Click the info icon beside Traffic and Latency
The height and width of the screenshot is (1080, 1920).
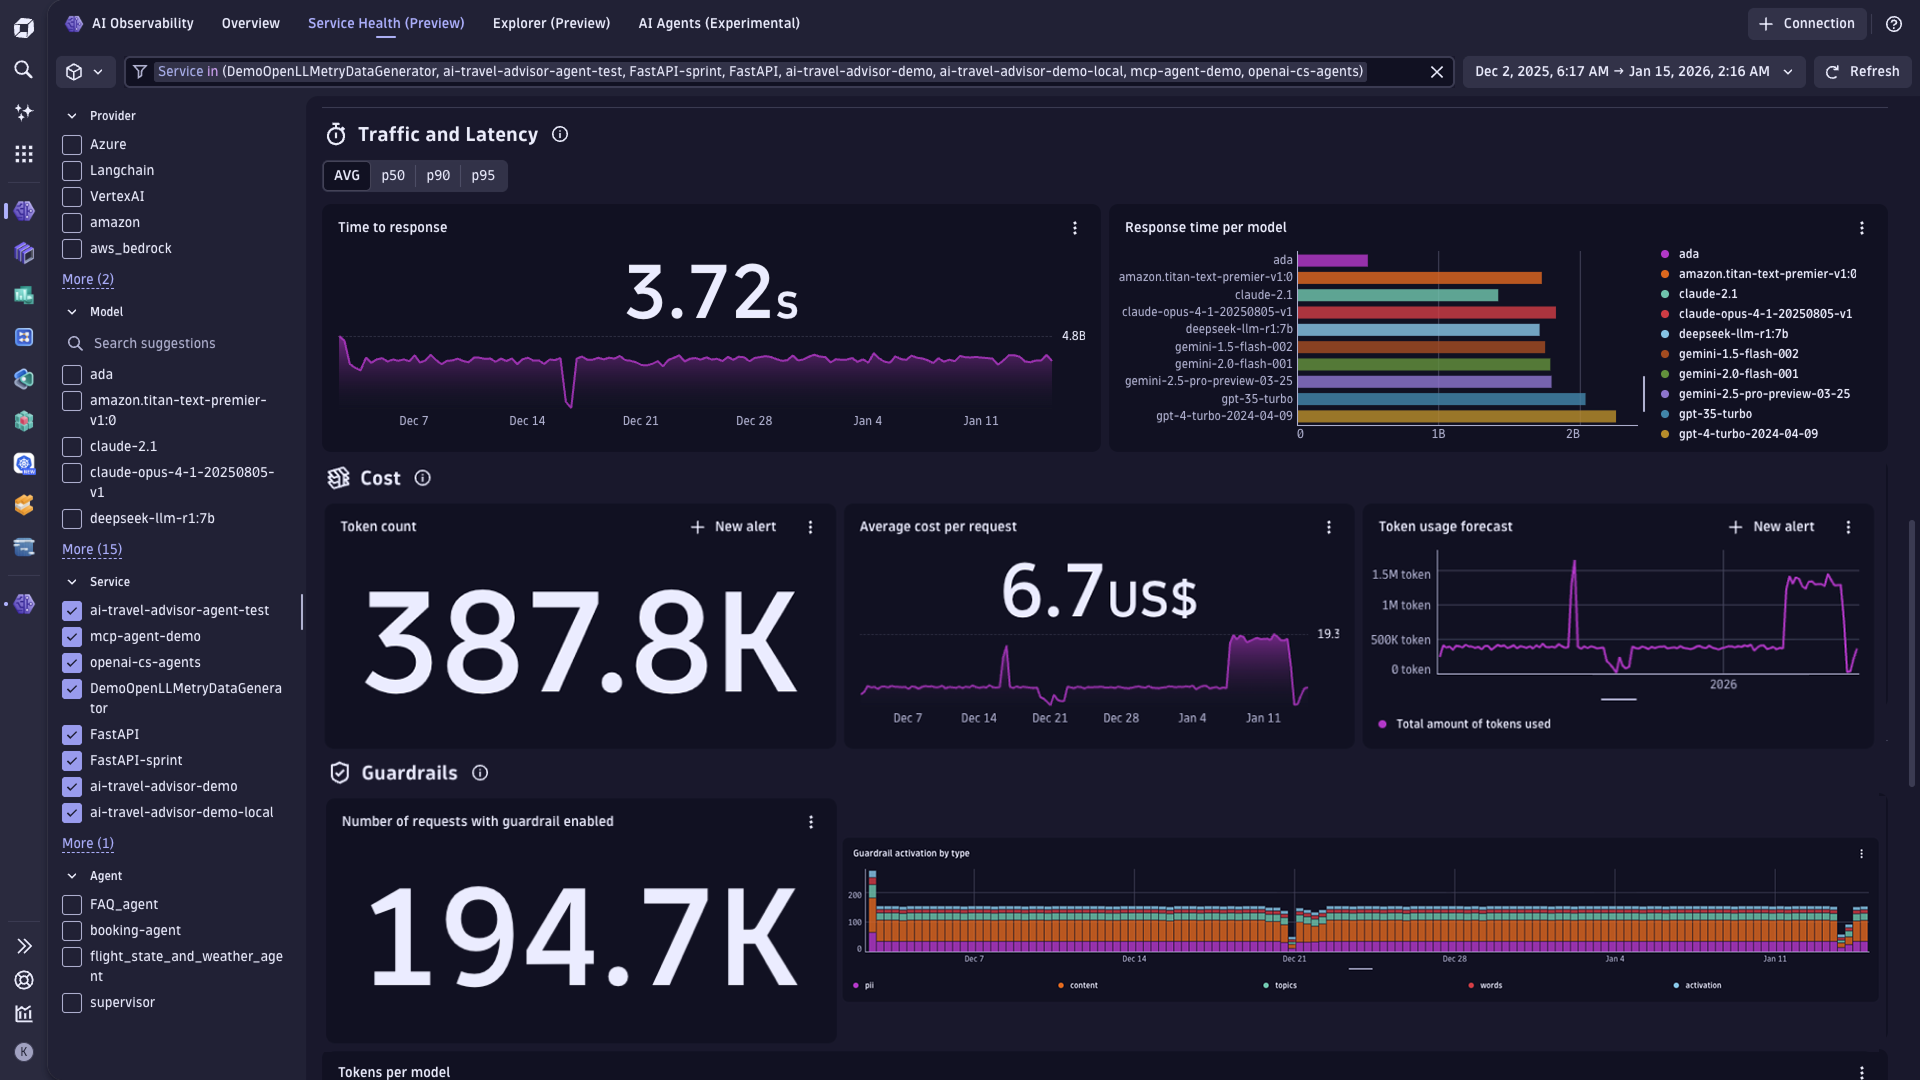(x=560, y=134)
